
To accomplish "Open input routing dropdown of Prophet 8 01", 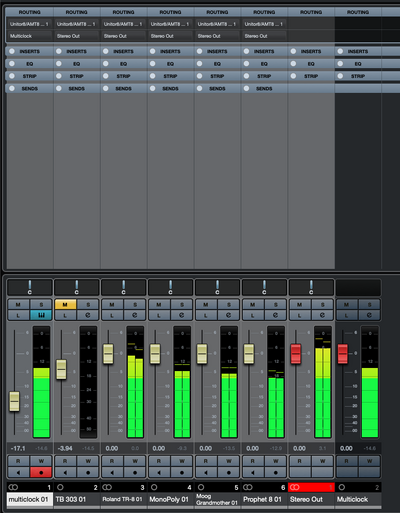I will pos(264,24).
